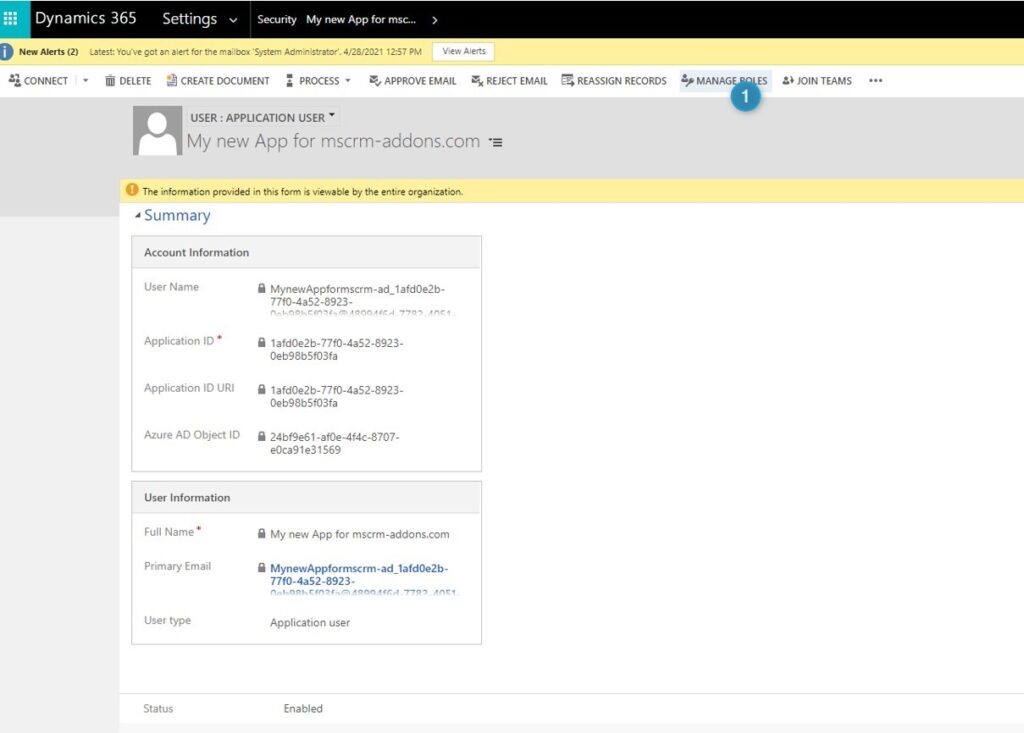Click the View Alerts button
Screen dimensions: 1024x733
point(462,51)
